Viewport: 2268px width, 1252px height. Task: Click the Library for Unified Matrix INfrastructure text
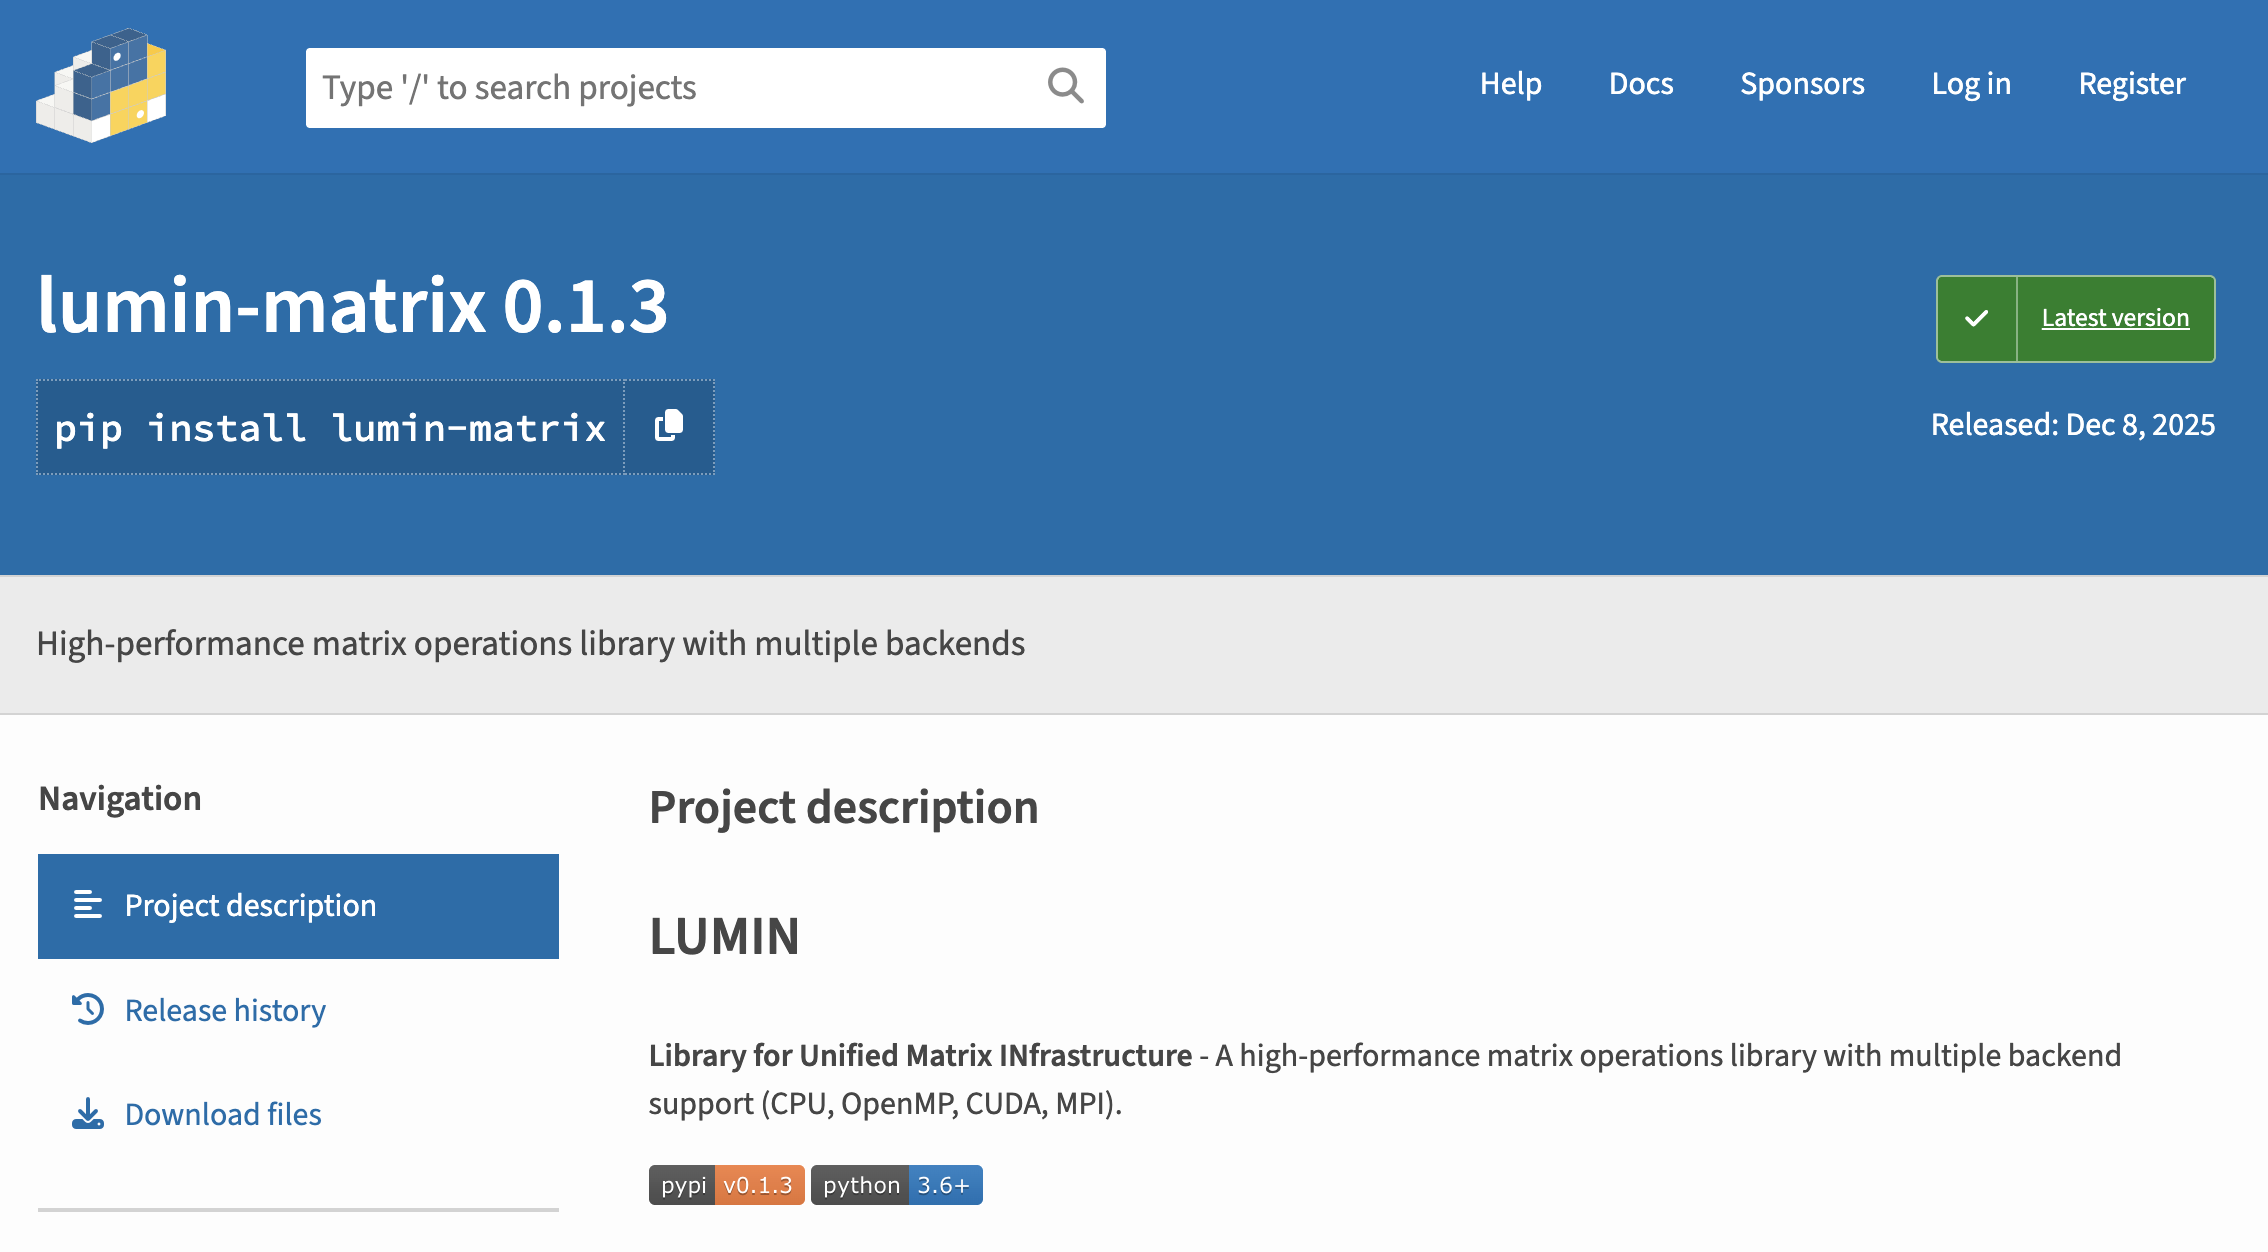point(920,1055)
